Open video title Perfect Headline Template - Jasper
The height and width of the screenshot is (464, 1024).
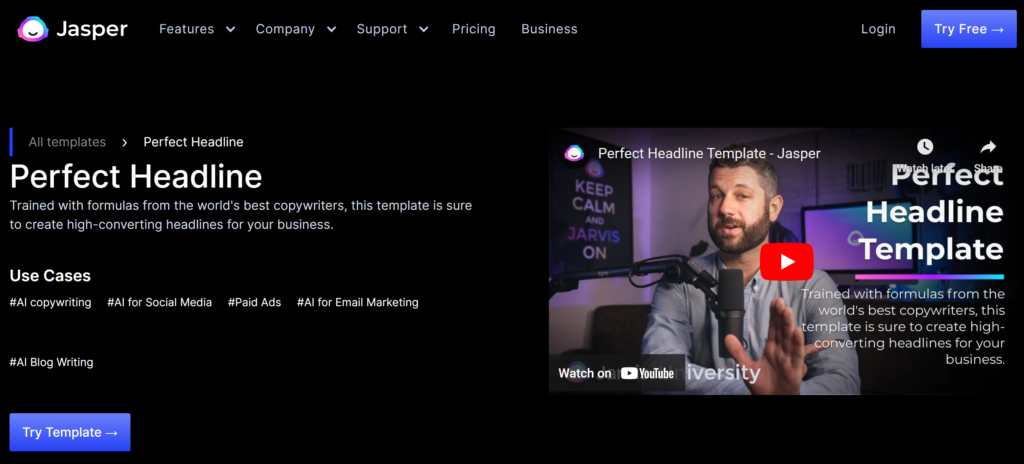[709, 154]
